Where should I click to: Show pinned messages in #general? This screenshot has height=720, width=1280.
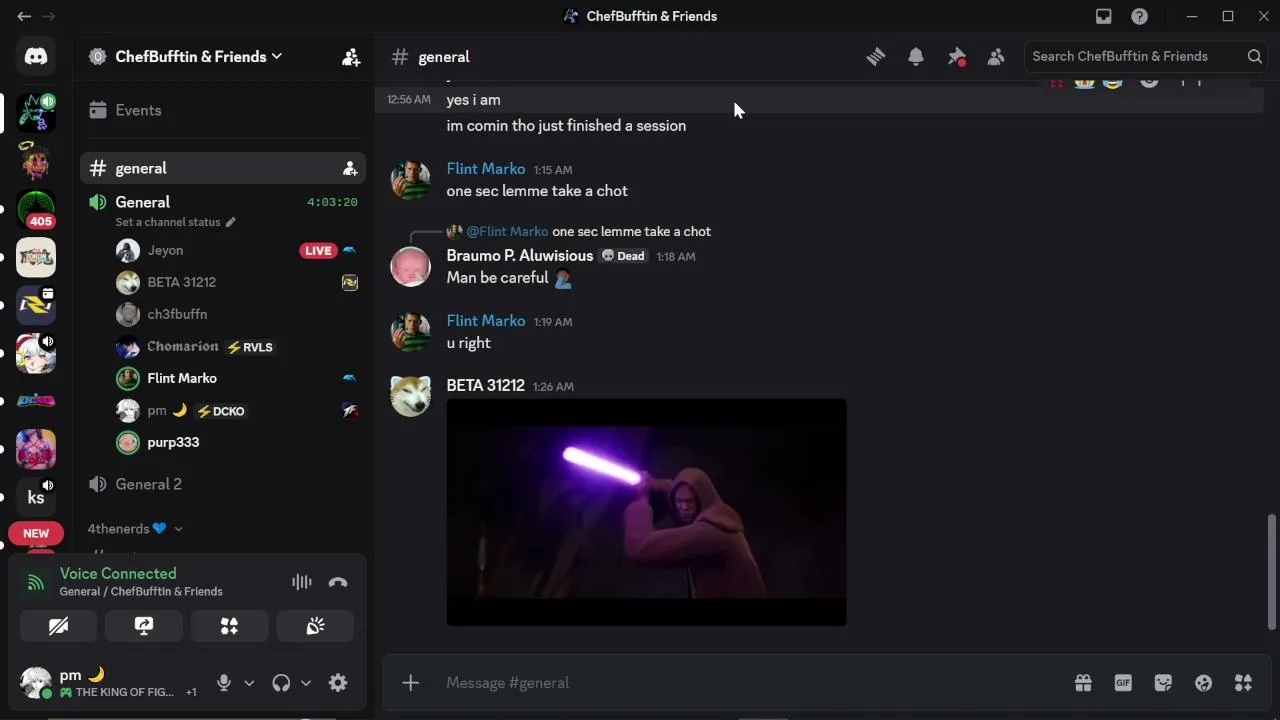pos(956,57)
